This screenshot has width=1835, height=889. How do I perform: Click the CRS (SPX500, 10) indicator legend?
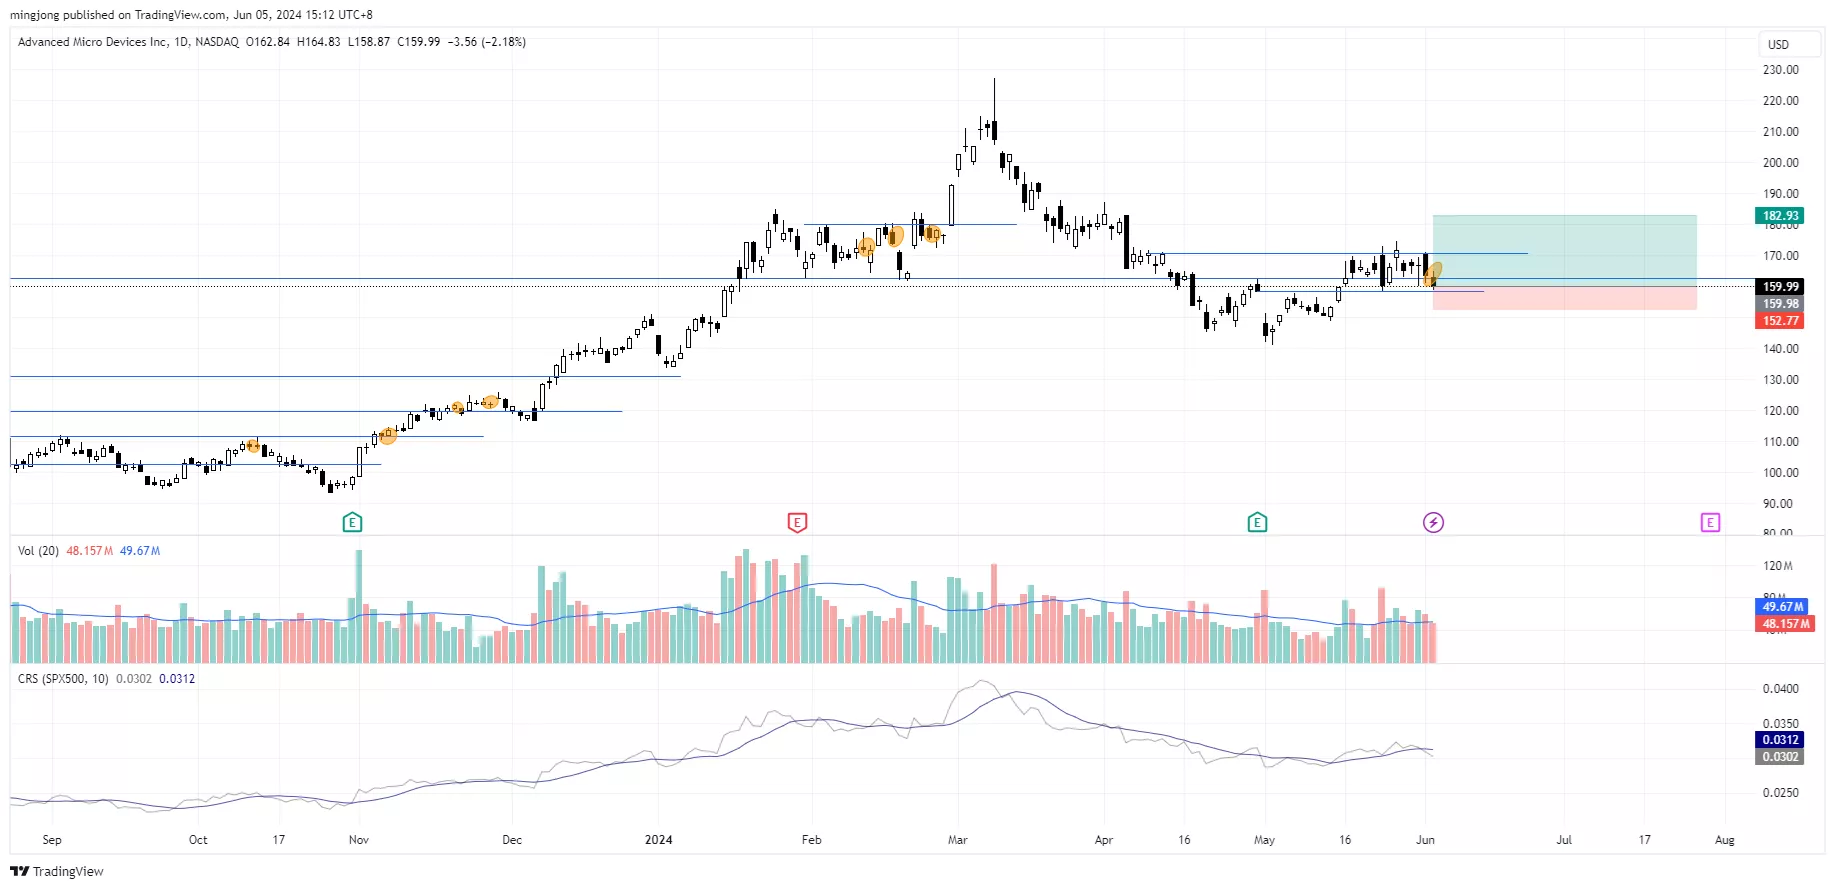pos(63,679)
